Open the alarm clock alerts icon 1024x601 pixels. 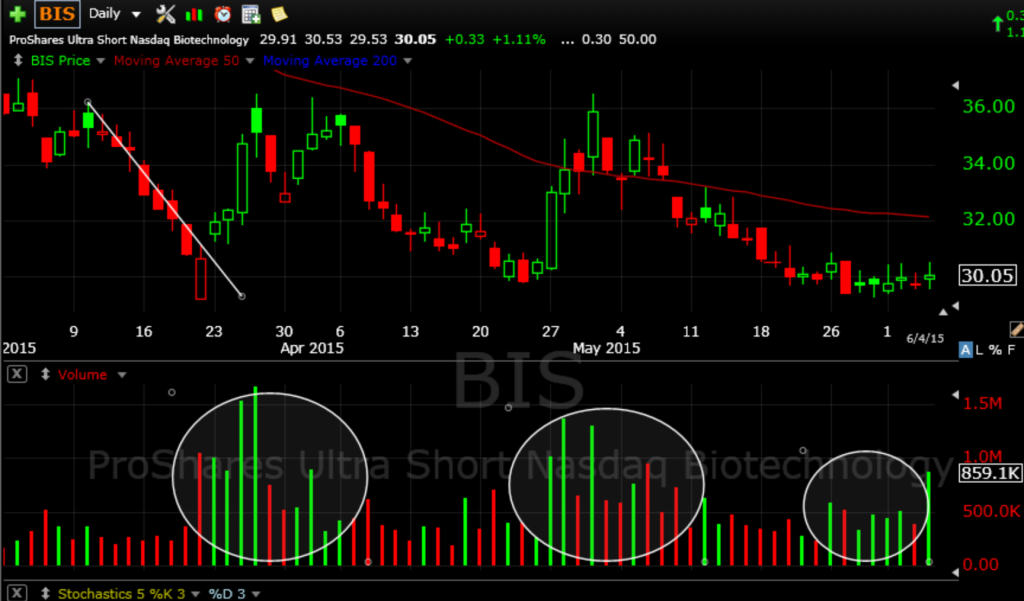tap(223, 14)
